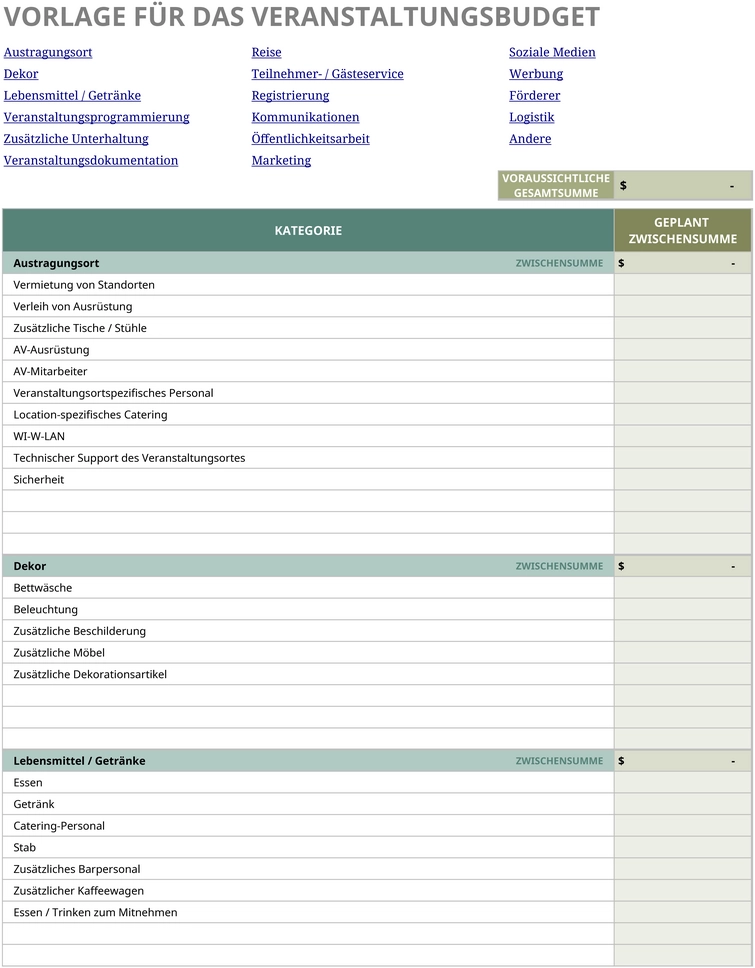Select the Beleuchtung row
755x968 pixels.
tap(308, 609)
